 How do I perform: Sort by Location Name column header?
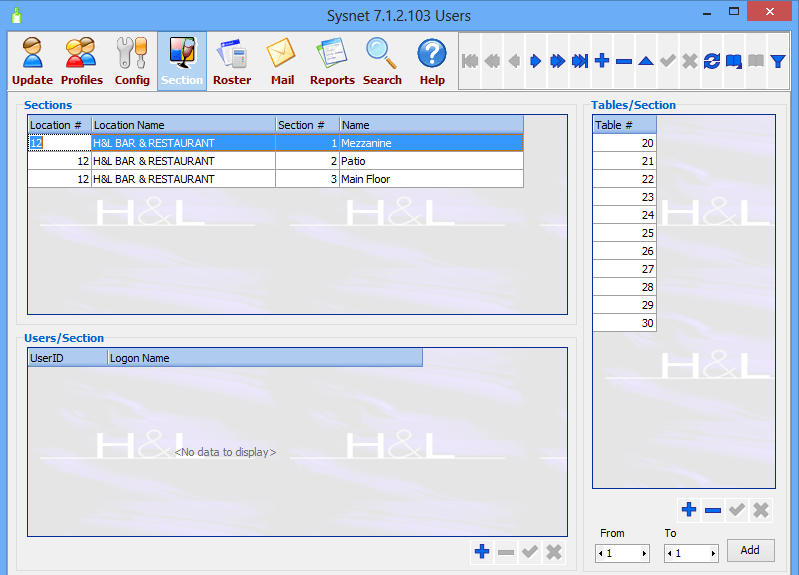tap(183, 125)
